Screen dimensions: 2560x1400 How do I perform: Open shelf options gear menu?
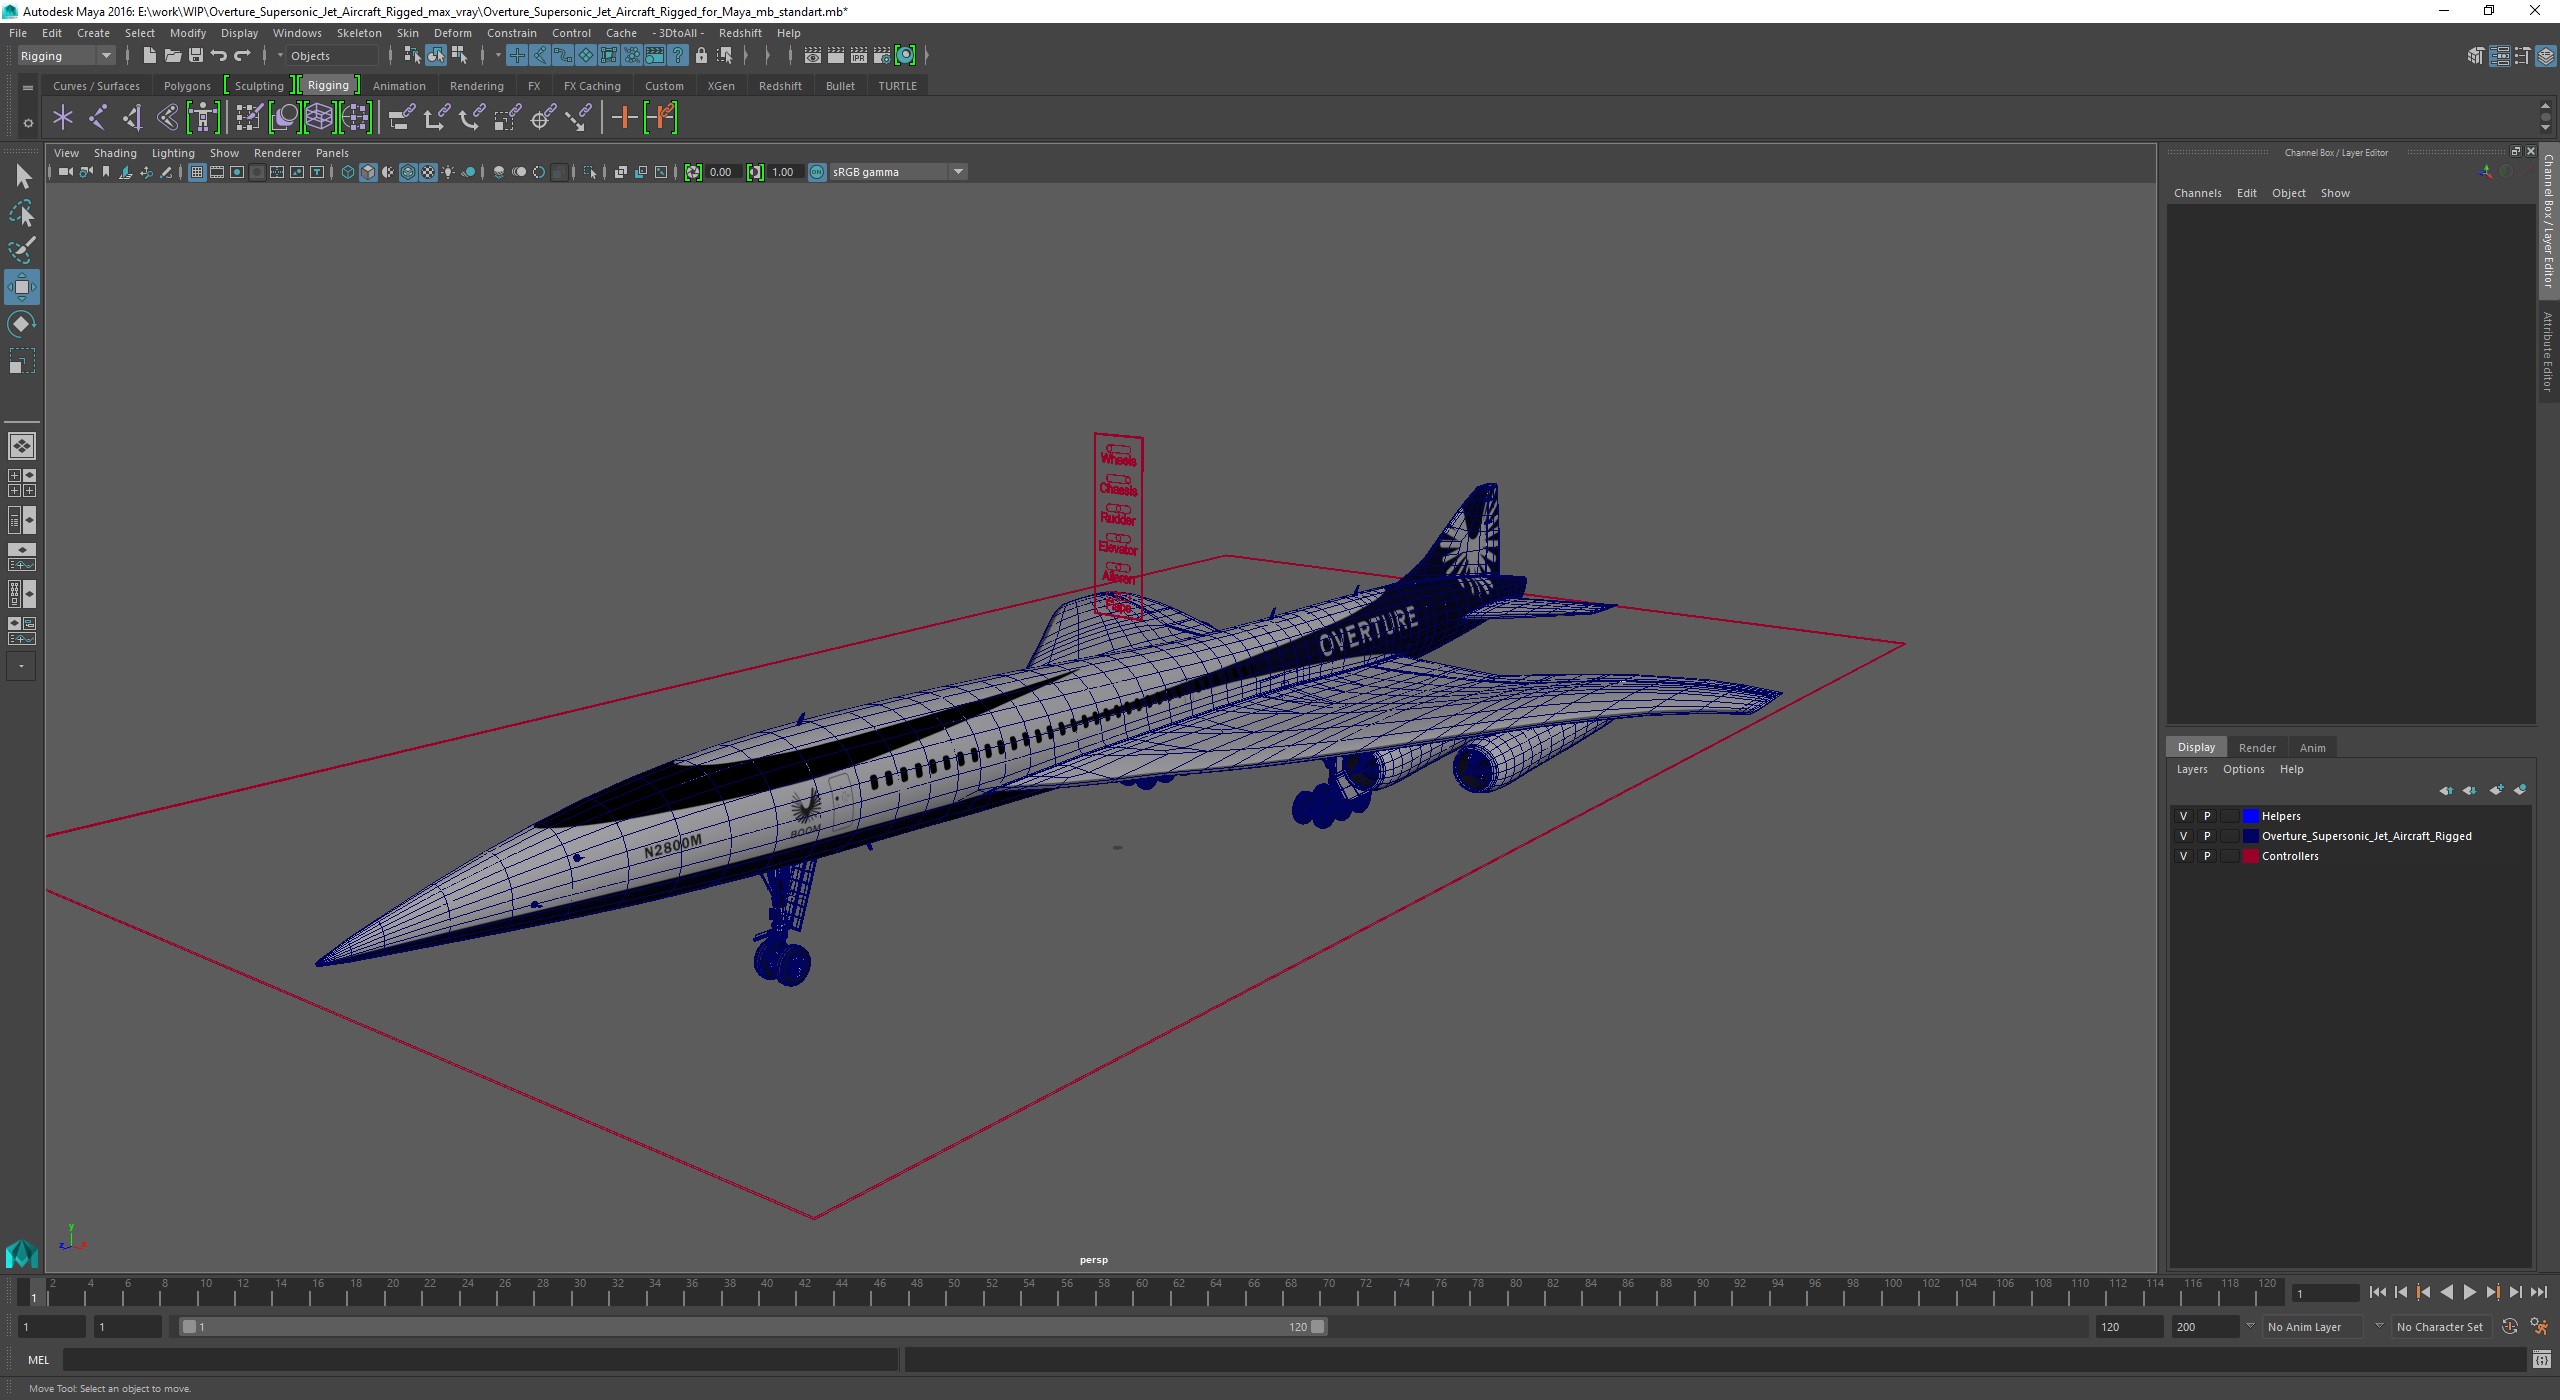click(28, 123)
